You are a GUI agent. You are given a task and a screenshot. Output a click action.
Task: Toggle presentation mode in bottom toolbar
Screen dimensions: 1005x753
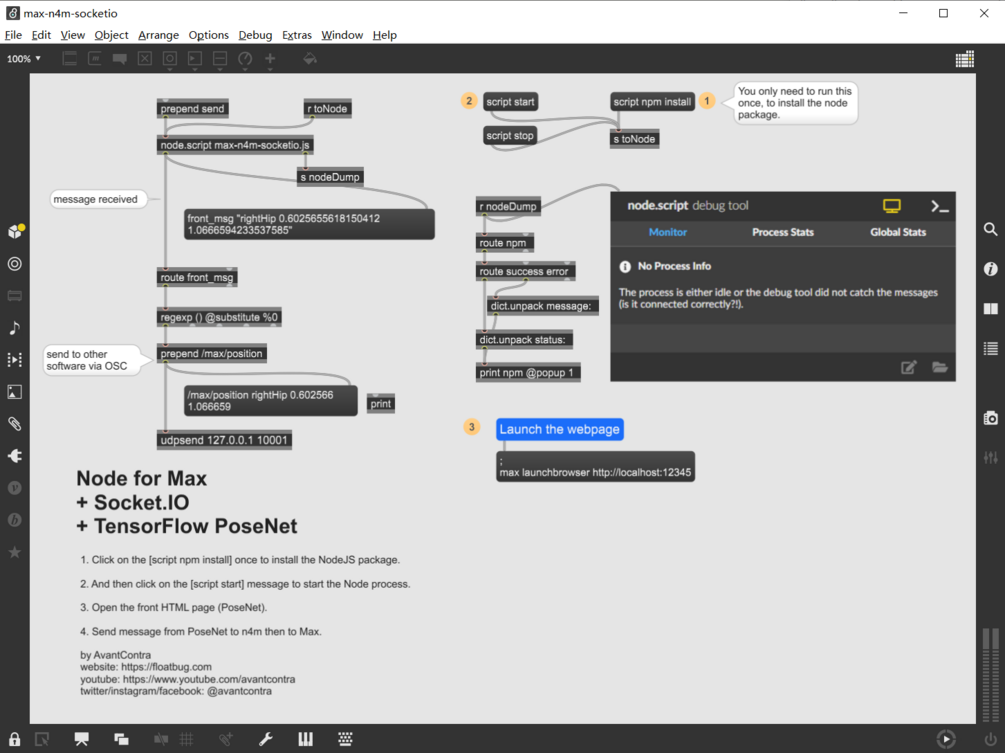(x=81, y=739)
